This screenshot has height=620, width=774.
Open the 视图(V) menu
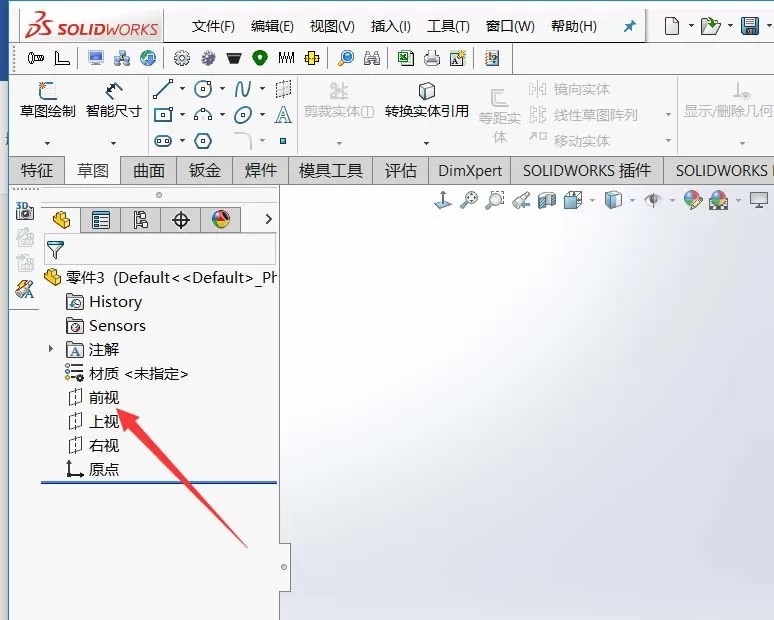pos(332,26)
